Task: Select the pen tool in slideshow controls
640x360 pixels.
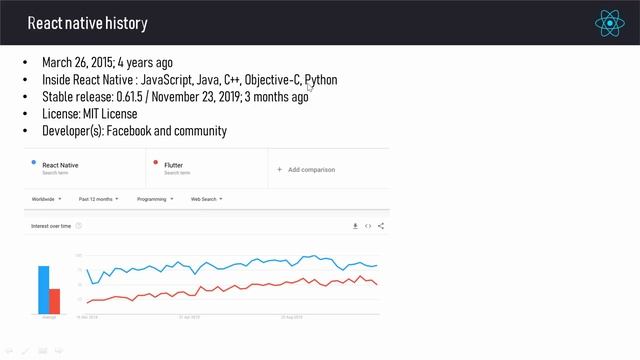Action: [25, 351]
